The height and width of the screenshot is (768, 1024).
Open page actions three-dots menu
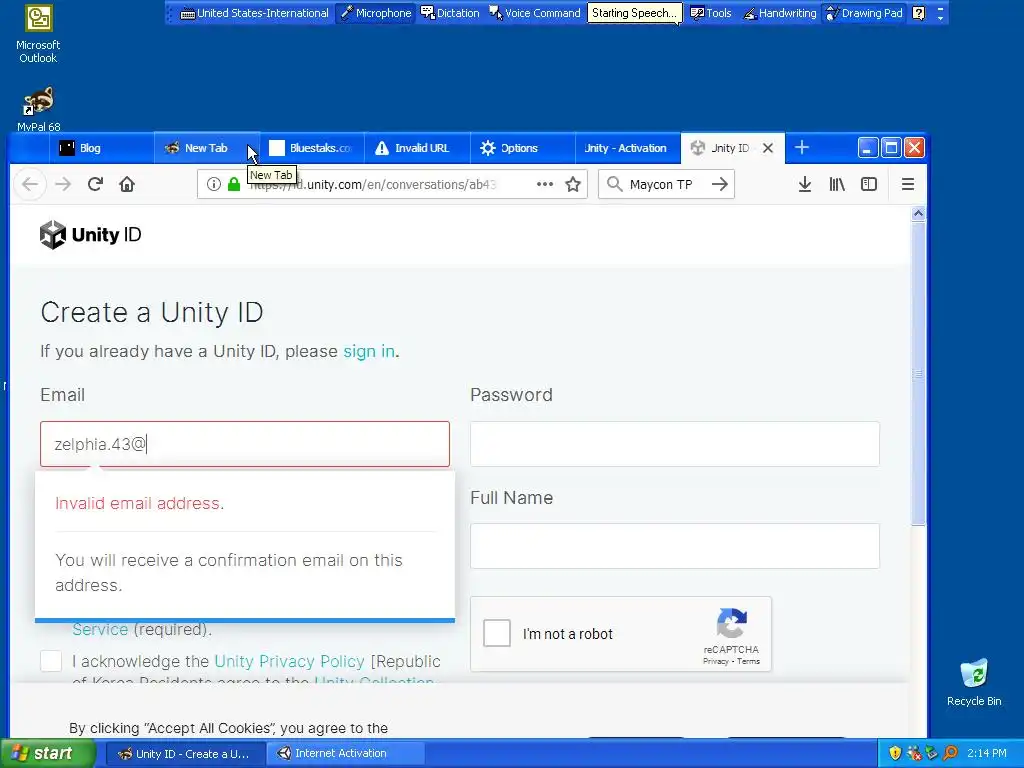tap(545, 184)
